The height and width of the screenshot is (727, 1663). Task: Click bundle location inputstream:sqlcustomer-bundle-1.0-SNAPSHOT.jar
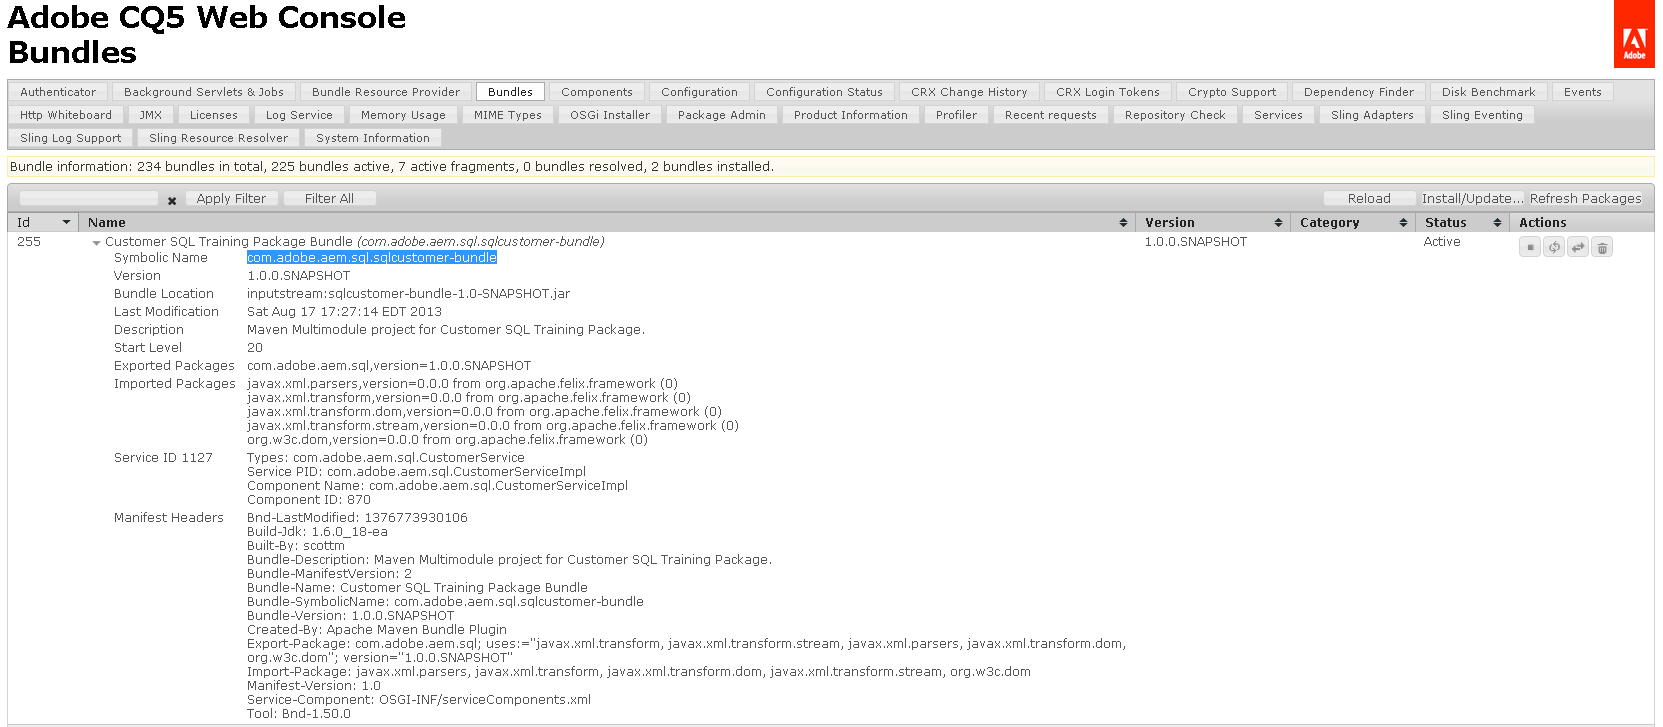tap(408, 294)
